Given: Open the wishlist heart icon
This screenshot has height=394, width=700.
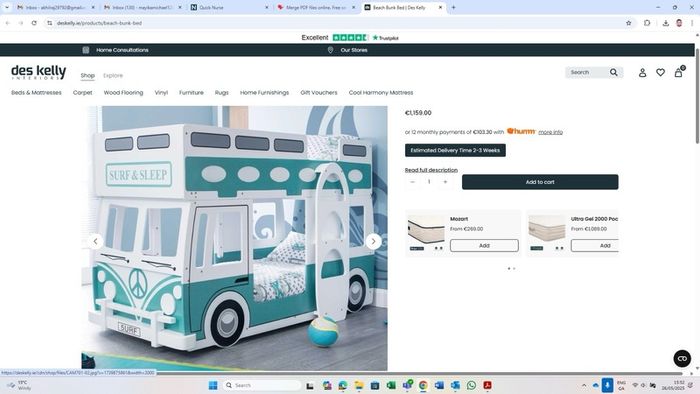Looking at the screenshot, I should [660, 73].
